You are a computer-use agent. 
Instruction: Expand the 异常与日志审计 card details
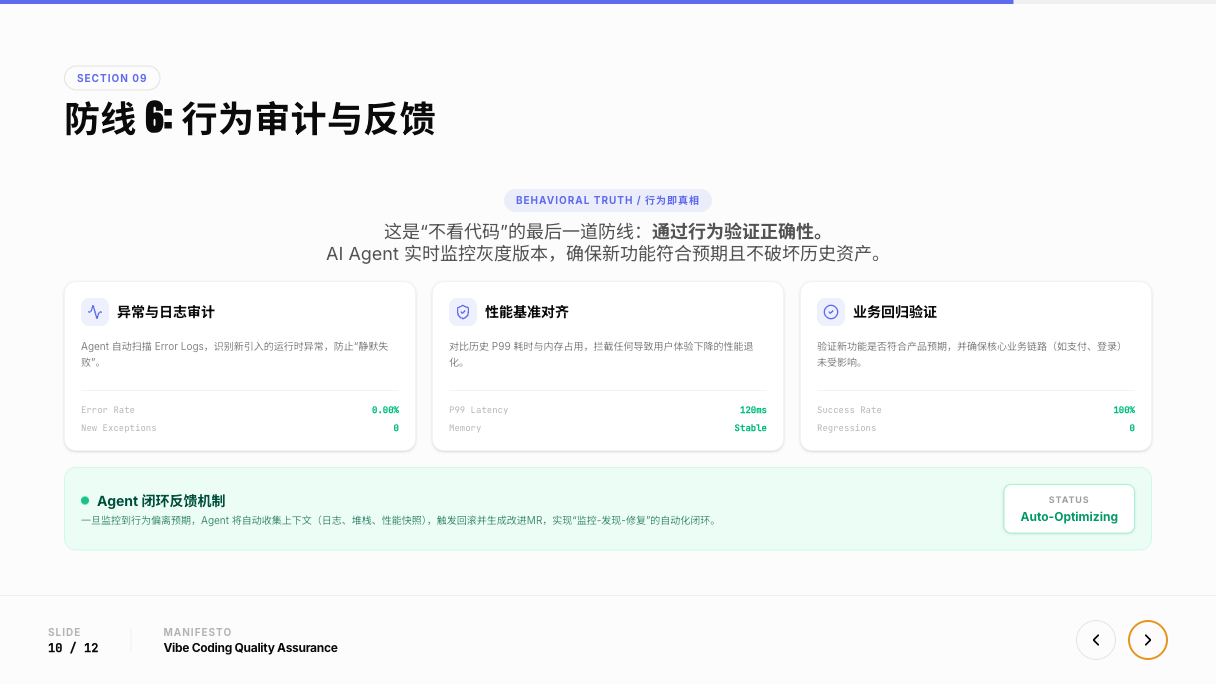click(x=240, y=366)
